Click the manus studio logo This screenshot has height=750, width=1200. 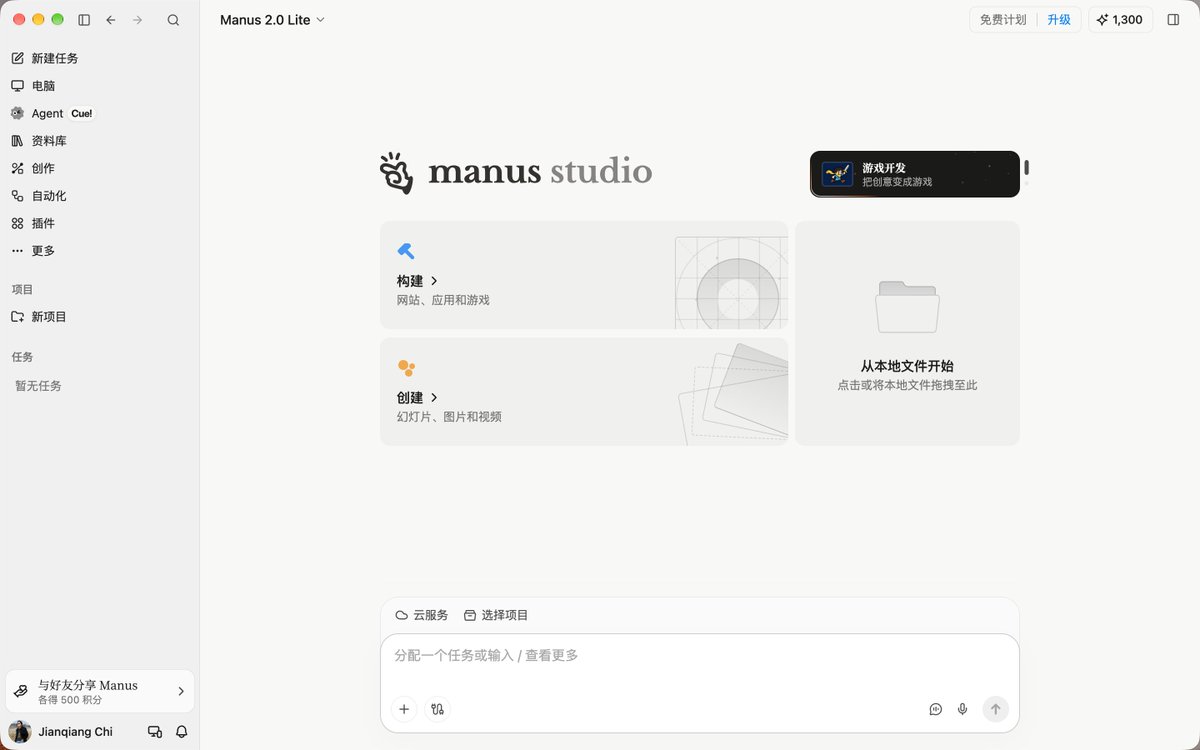tap(516, 172)
